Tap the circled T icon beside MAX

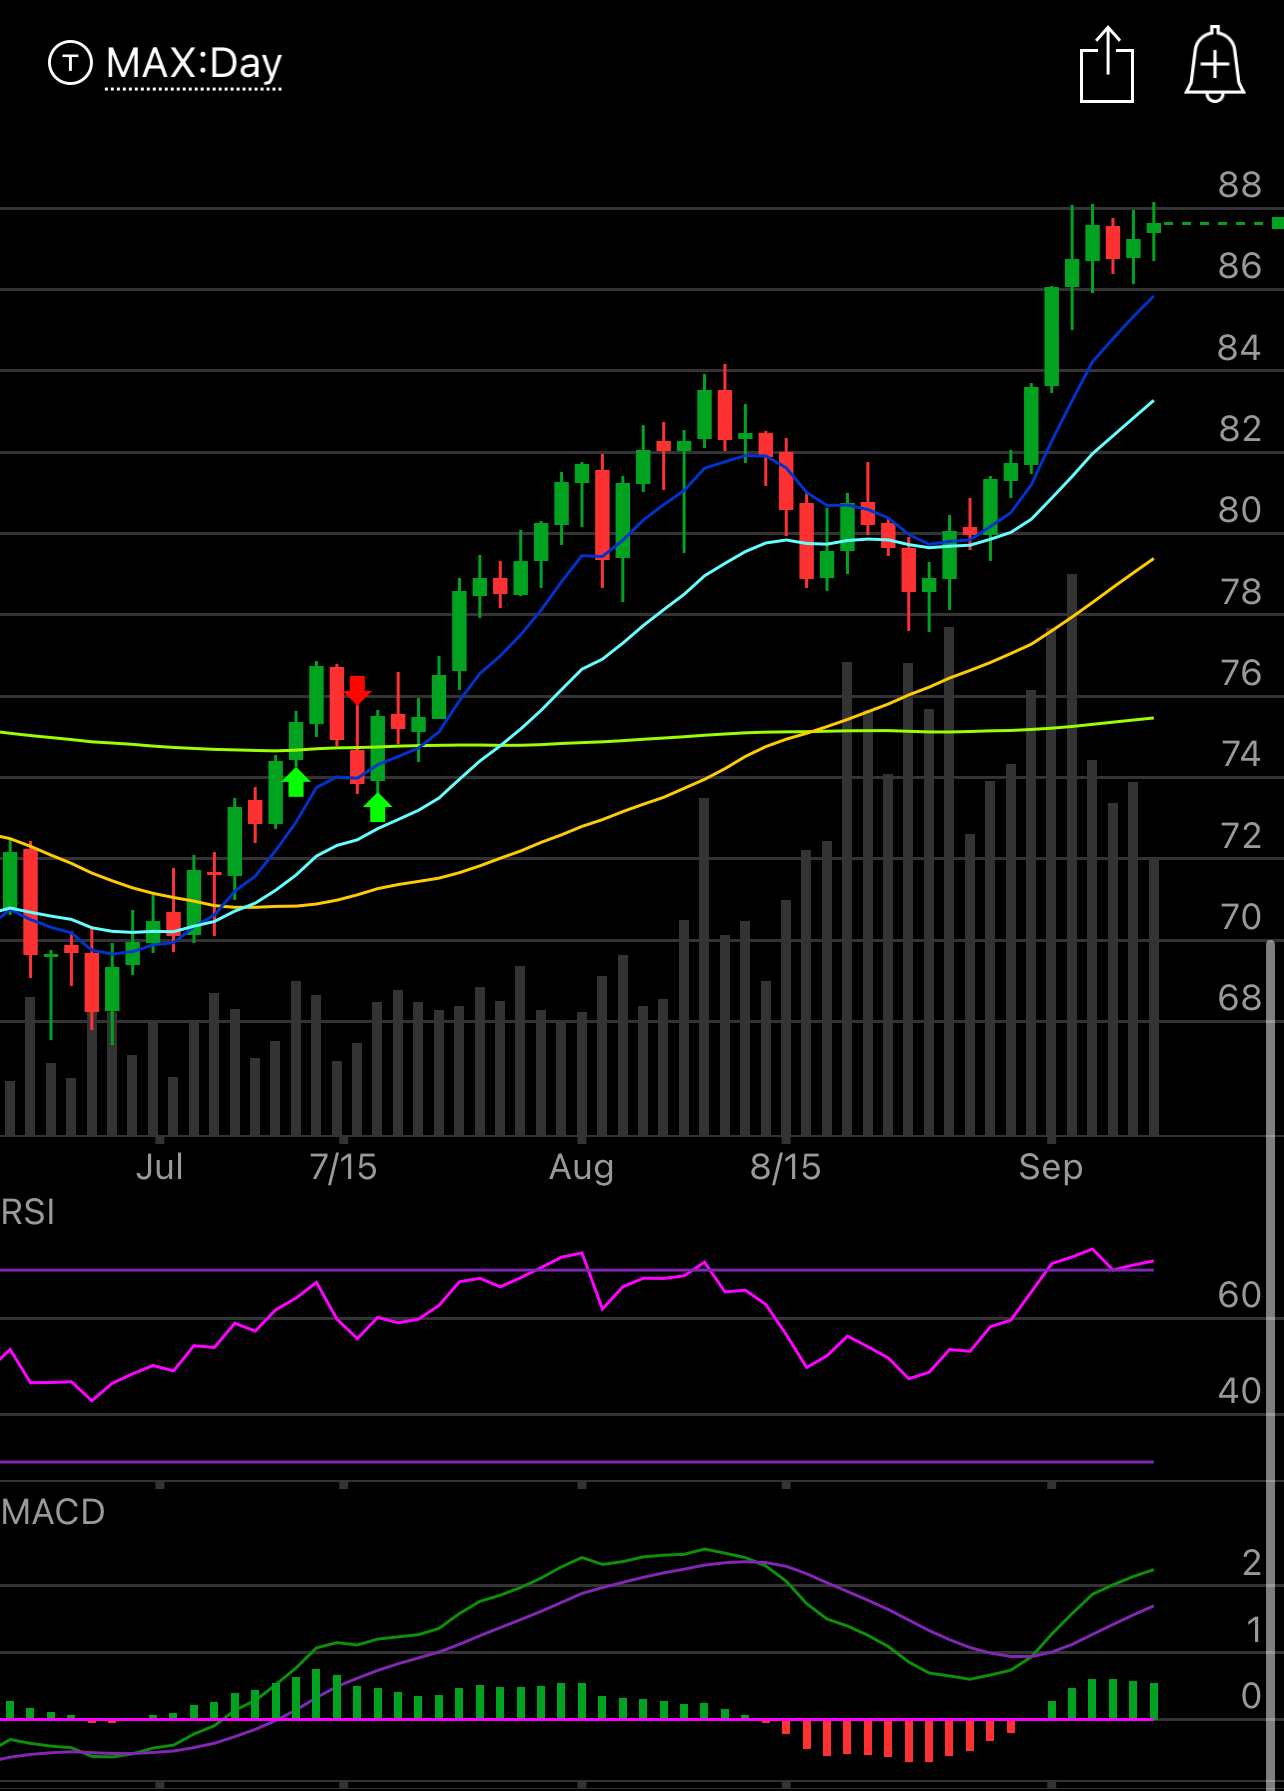[x=70, y=63]
